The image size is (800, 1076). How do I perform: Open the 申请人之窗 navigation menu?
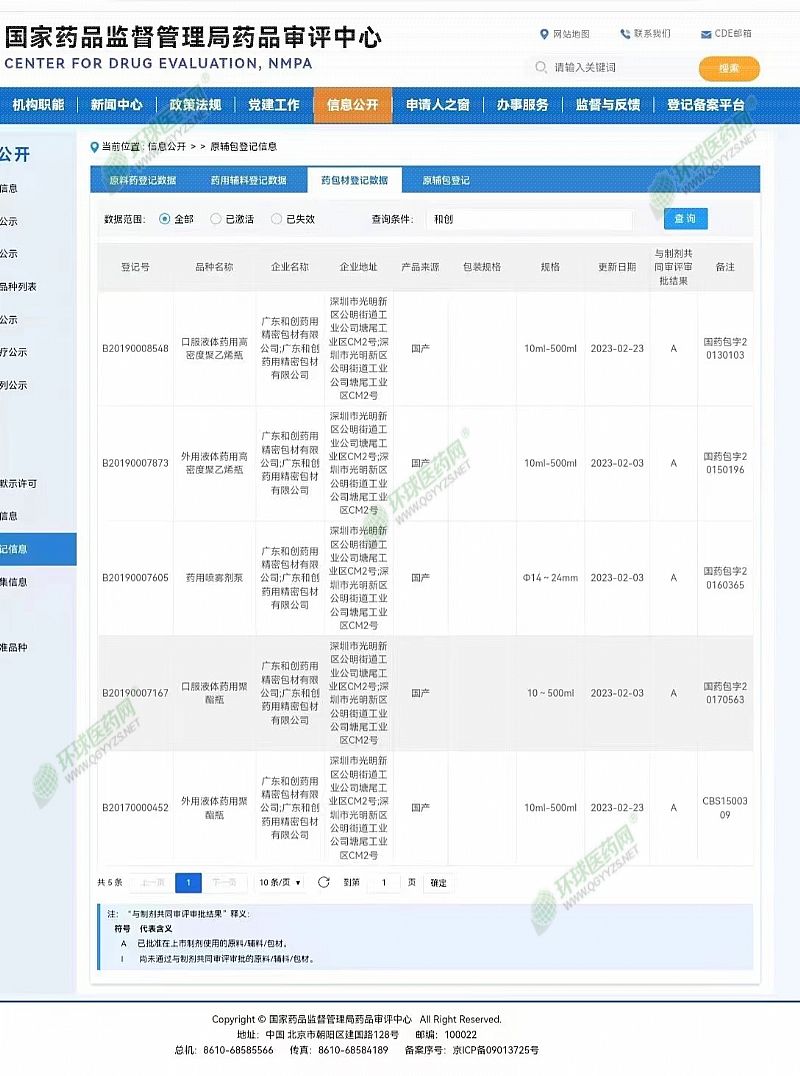coord(437,105)
